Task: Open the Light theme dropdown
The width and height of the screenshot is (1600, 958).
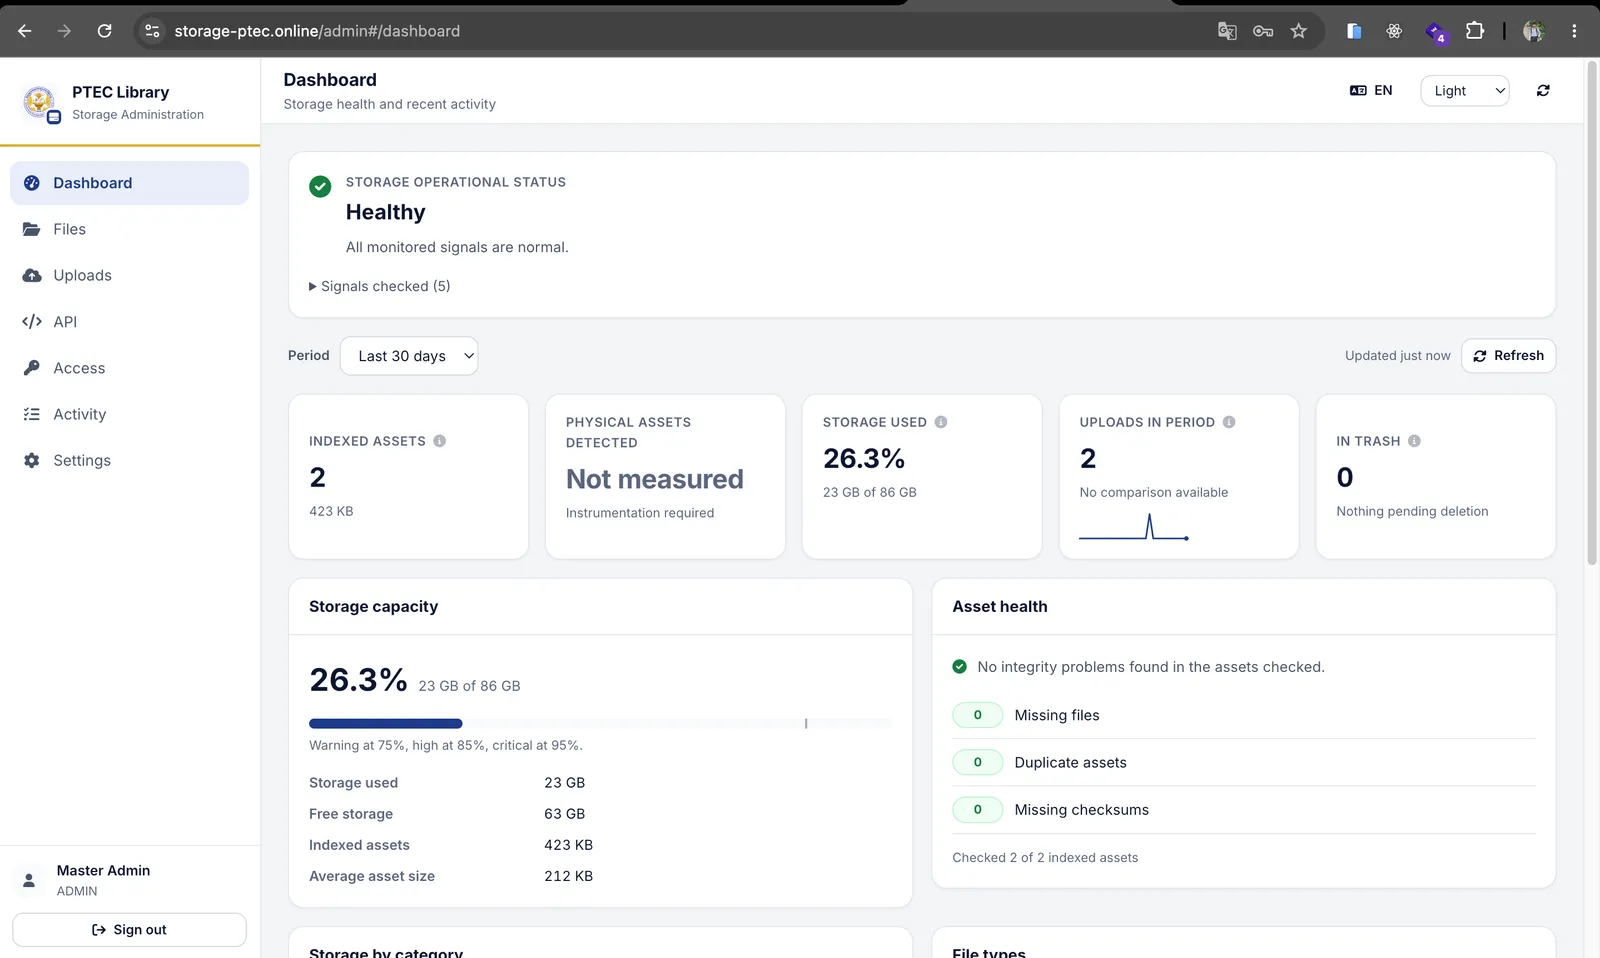Action: (1465, 90)
